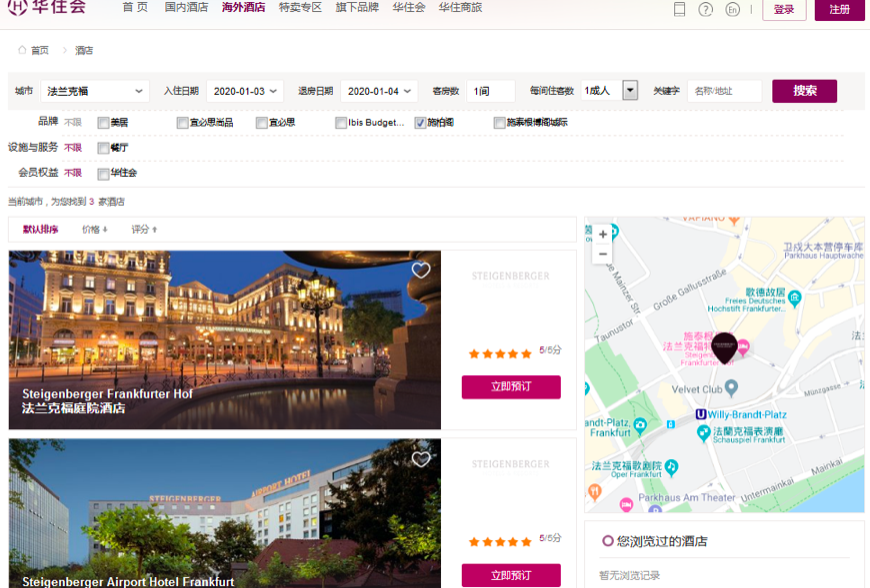Click star rating of Steigenberger Frankfurter Hof

click(x=500, y=353)
